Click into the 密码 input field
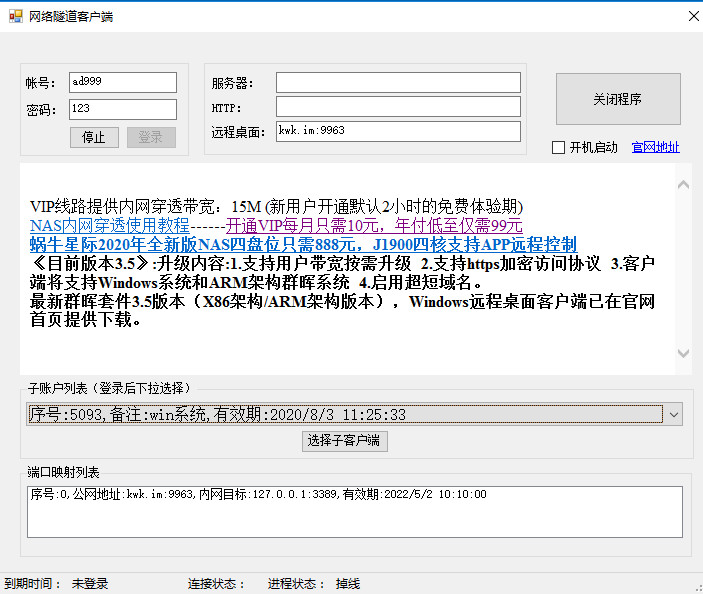The image size is (703, 594). pos(122,109)
